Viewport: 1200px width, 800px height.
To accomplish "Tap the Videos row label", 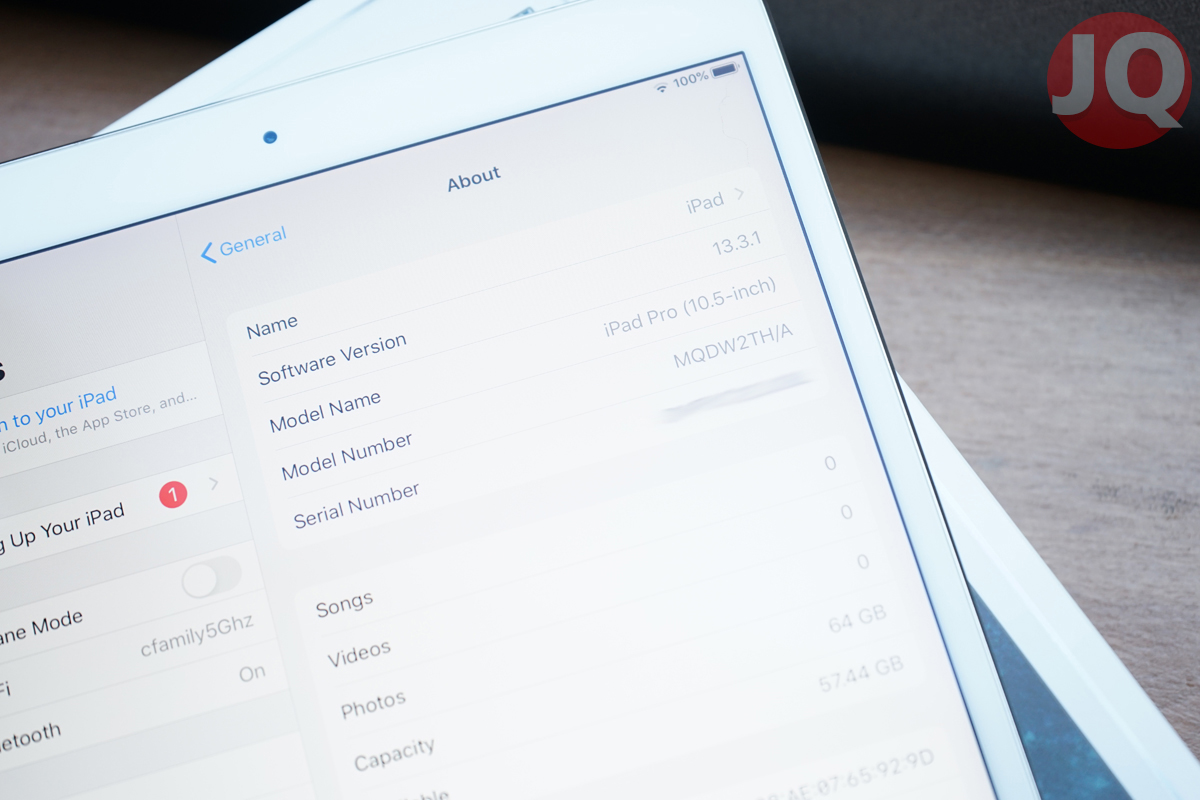I will [x=359, y=653].
